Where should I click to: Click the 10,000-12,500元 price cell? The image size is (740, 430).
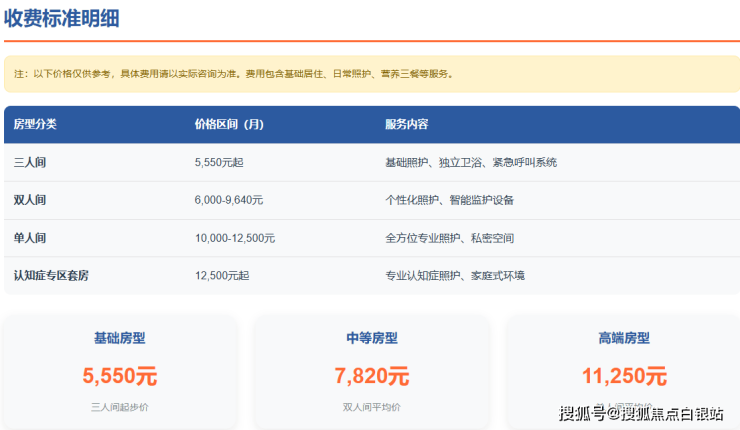click(x=235, y=238)
